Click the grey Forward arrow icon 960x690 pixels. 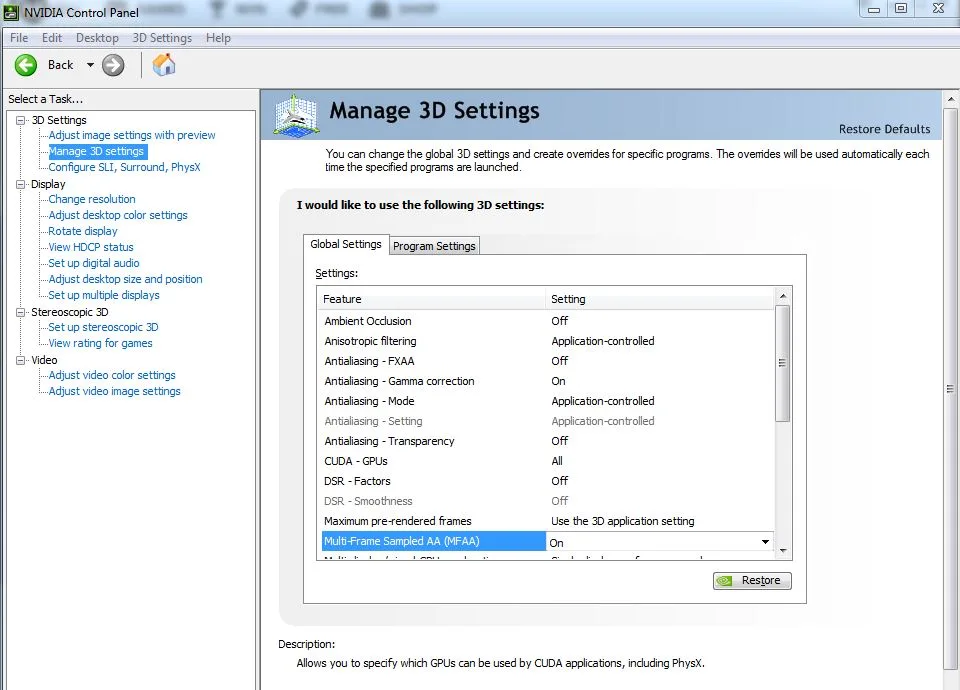(x=113, y=65)
